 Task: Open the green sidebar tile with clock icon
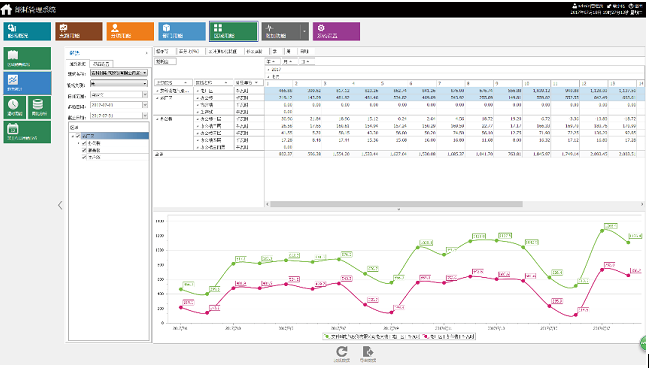pyautogui.click(x=14, y=108)
